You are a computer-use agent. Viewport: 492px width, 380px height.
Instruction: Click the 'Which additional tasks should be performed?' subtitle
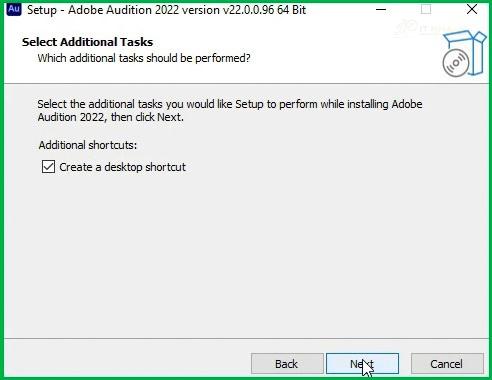click(x=144, y=58)
